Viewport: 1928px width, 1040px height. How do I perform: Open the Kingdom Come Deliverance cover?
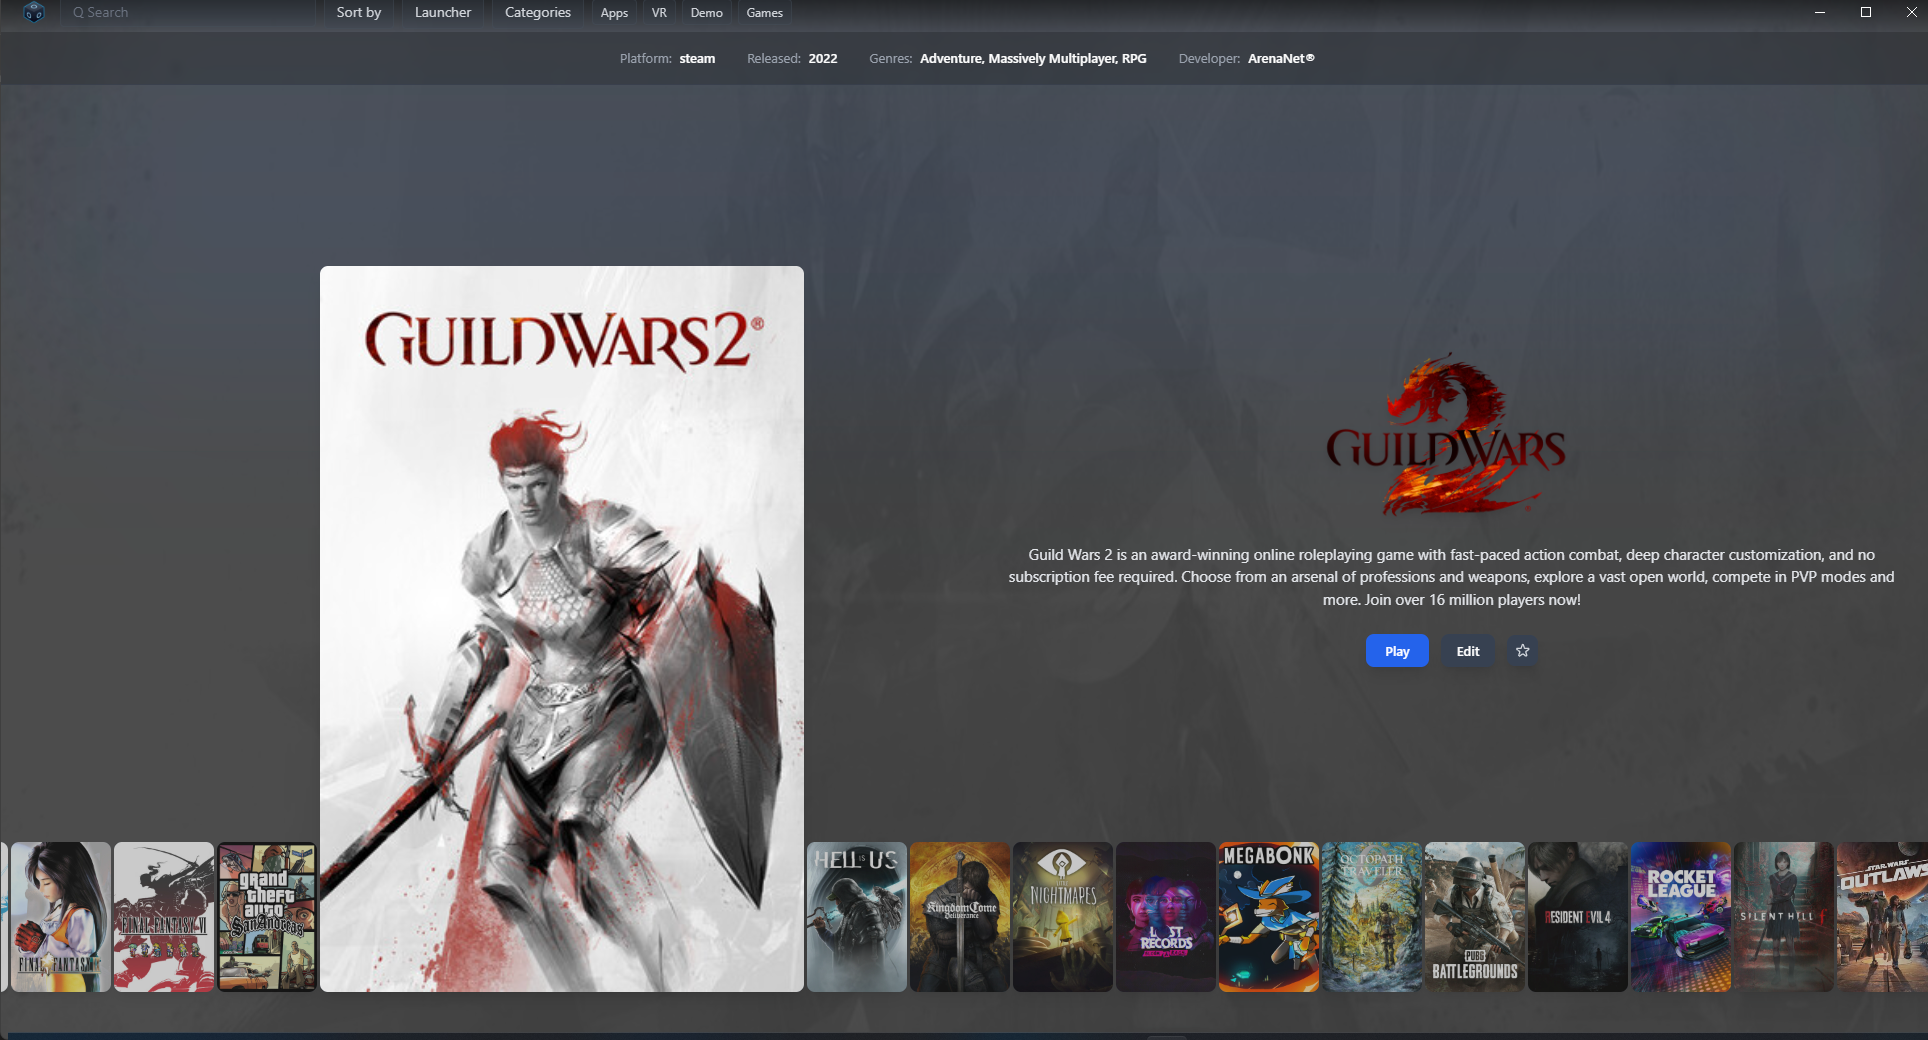click(x=959, y=917)
